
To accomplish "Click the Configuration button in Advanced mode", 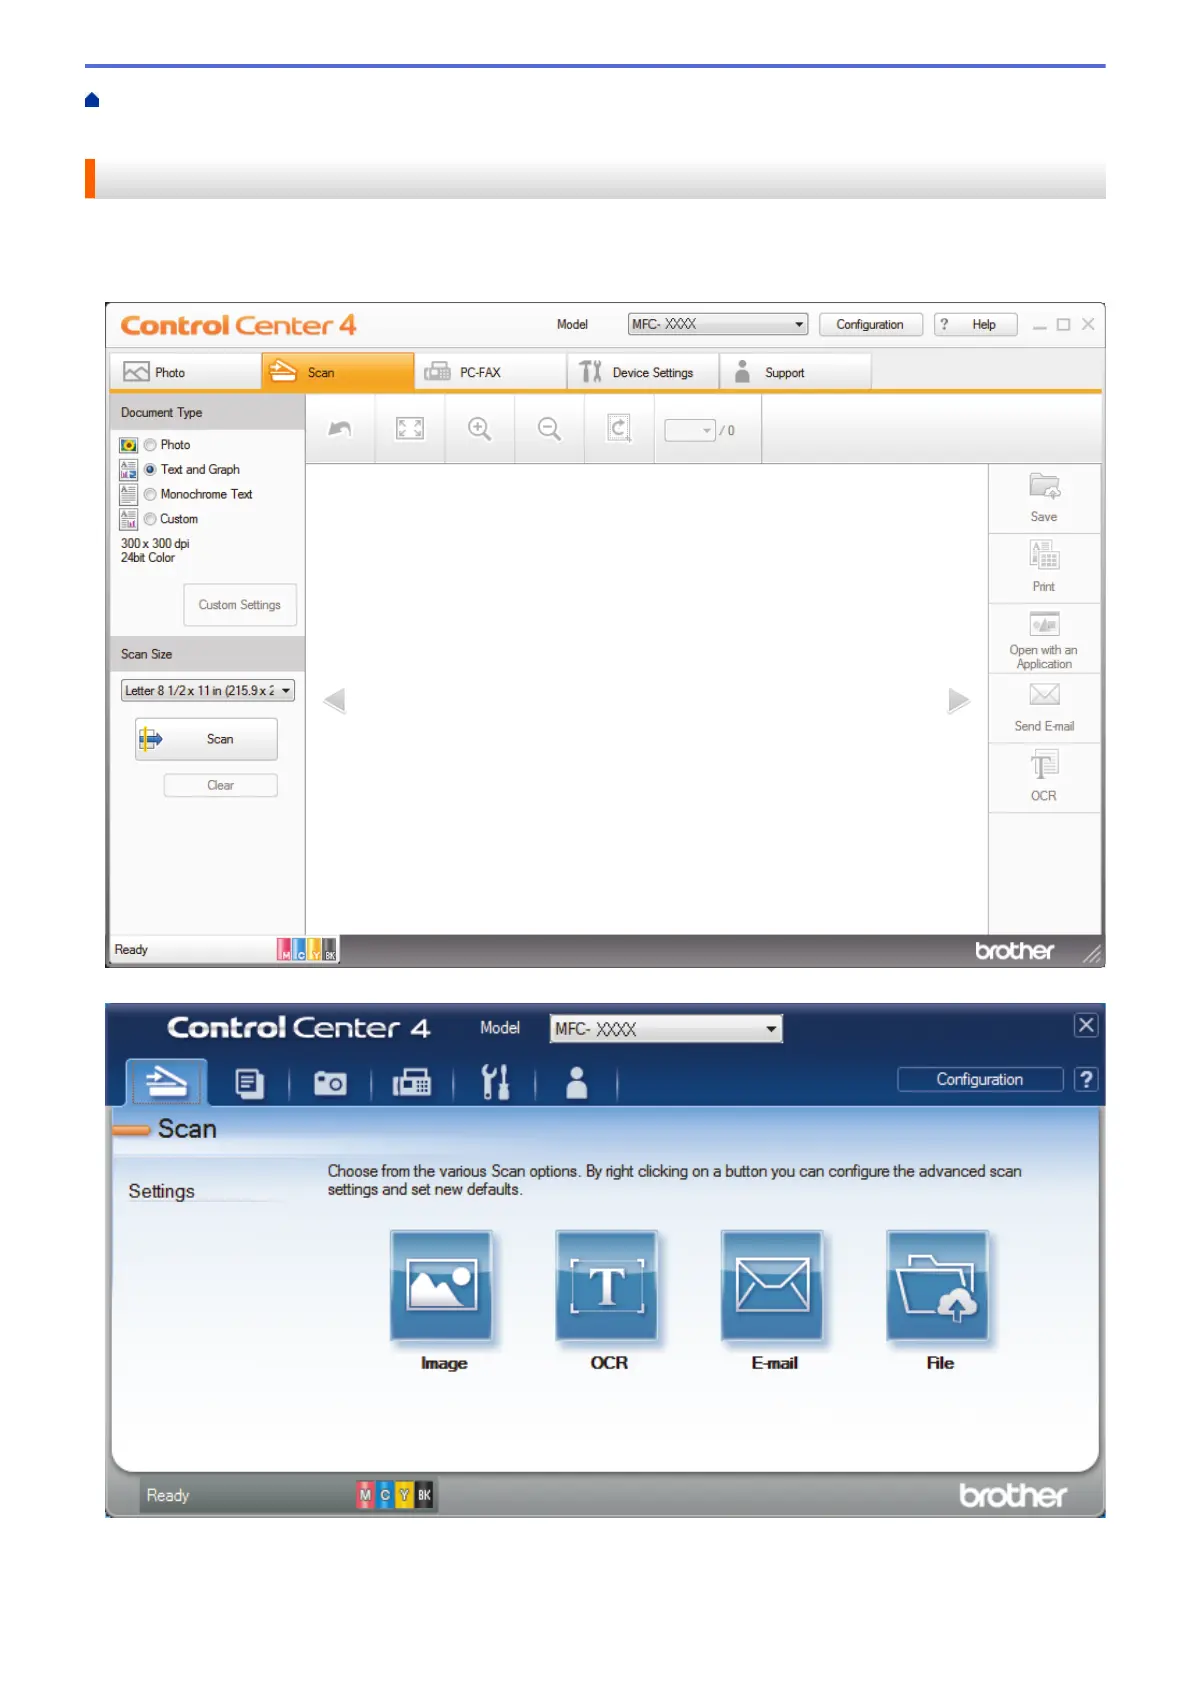I will point(980,1079).
